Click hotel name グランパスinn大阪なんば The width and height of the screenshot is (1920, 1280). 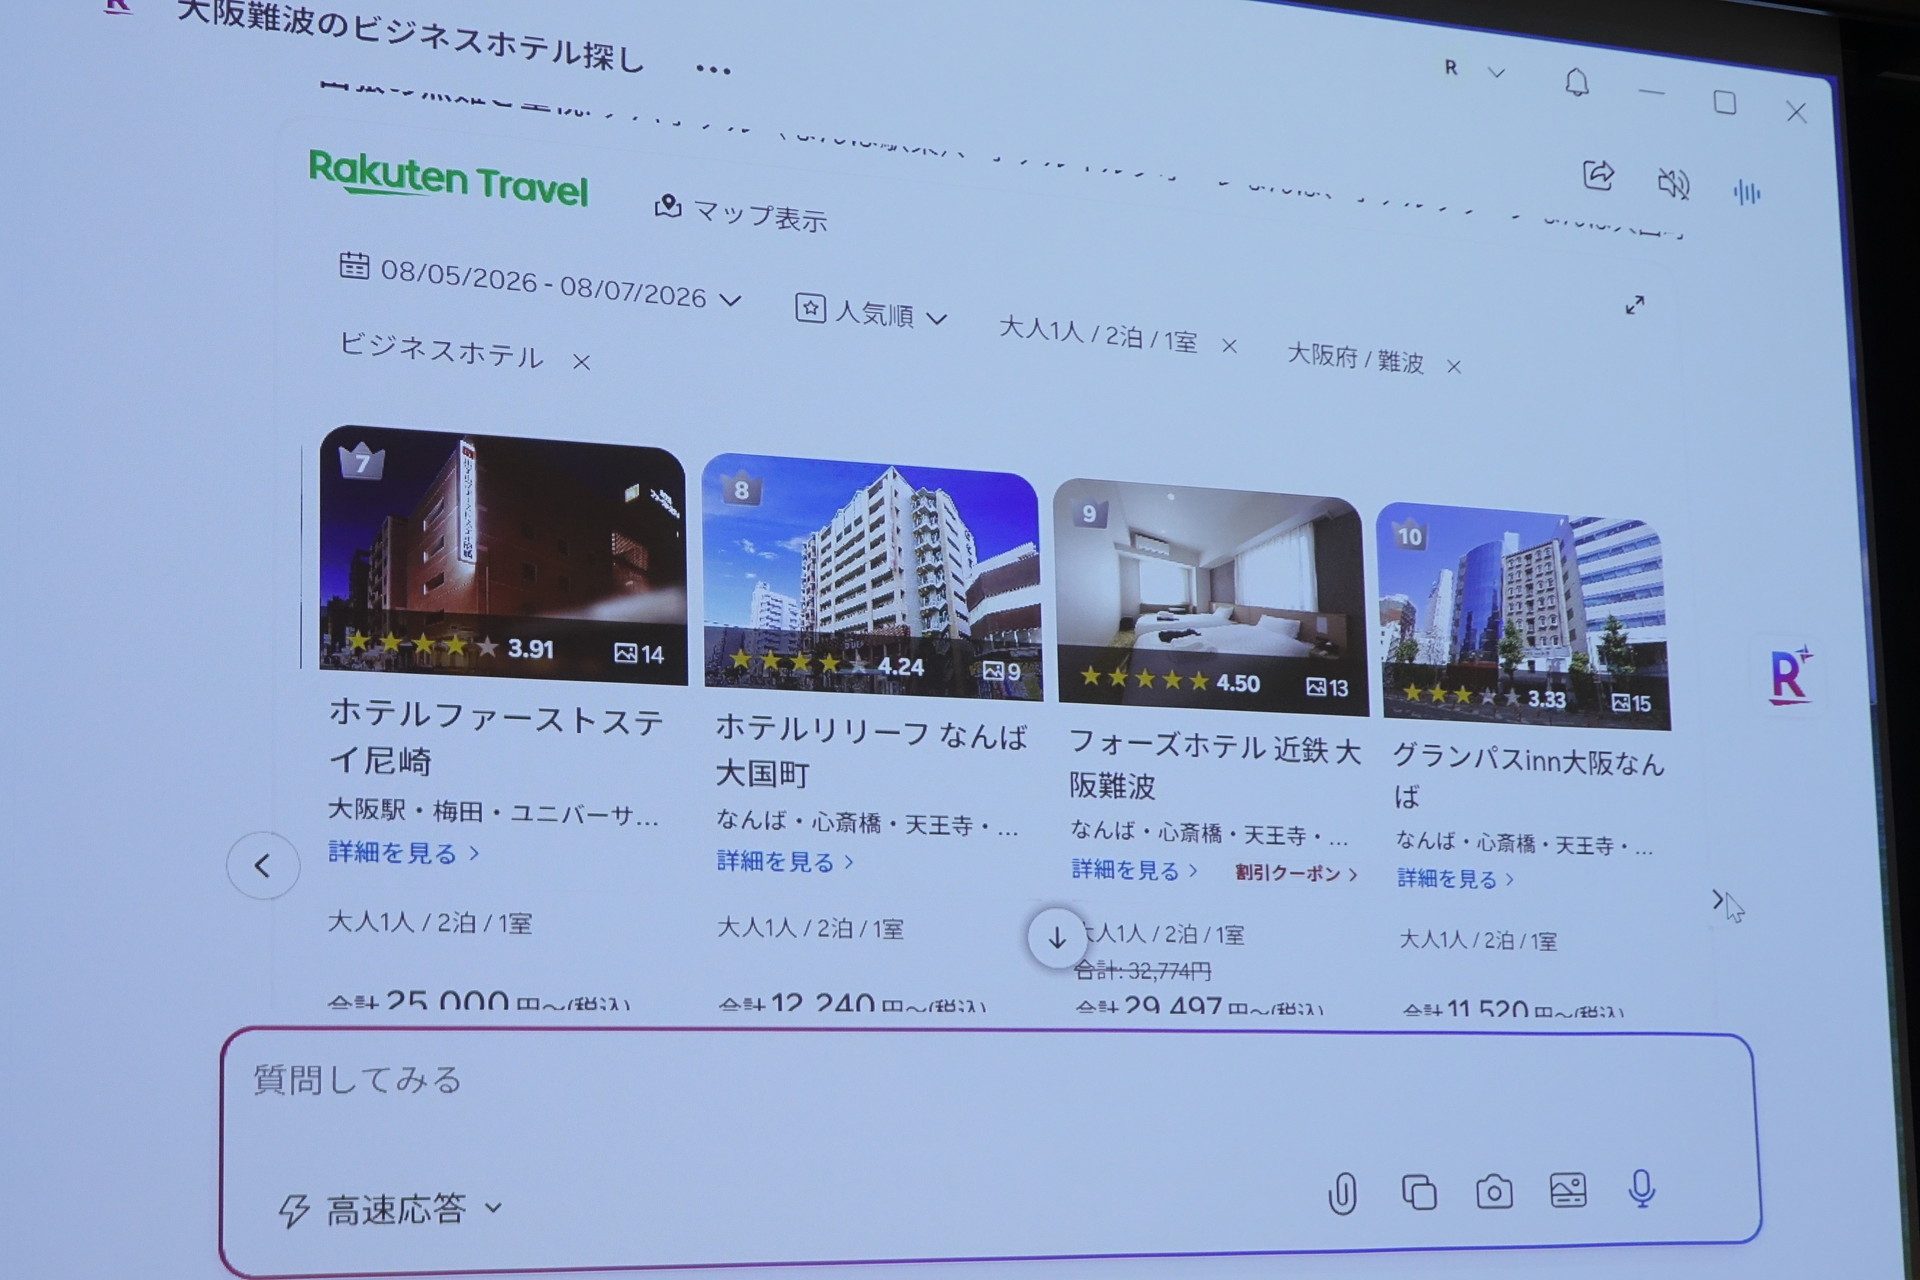pos(1529,777)
